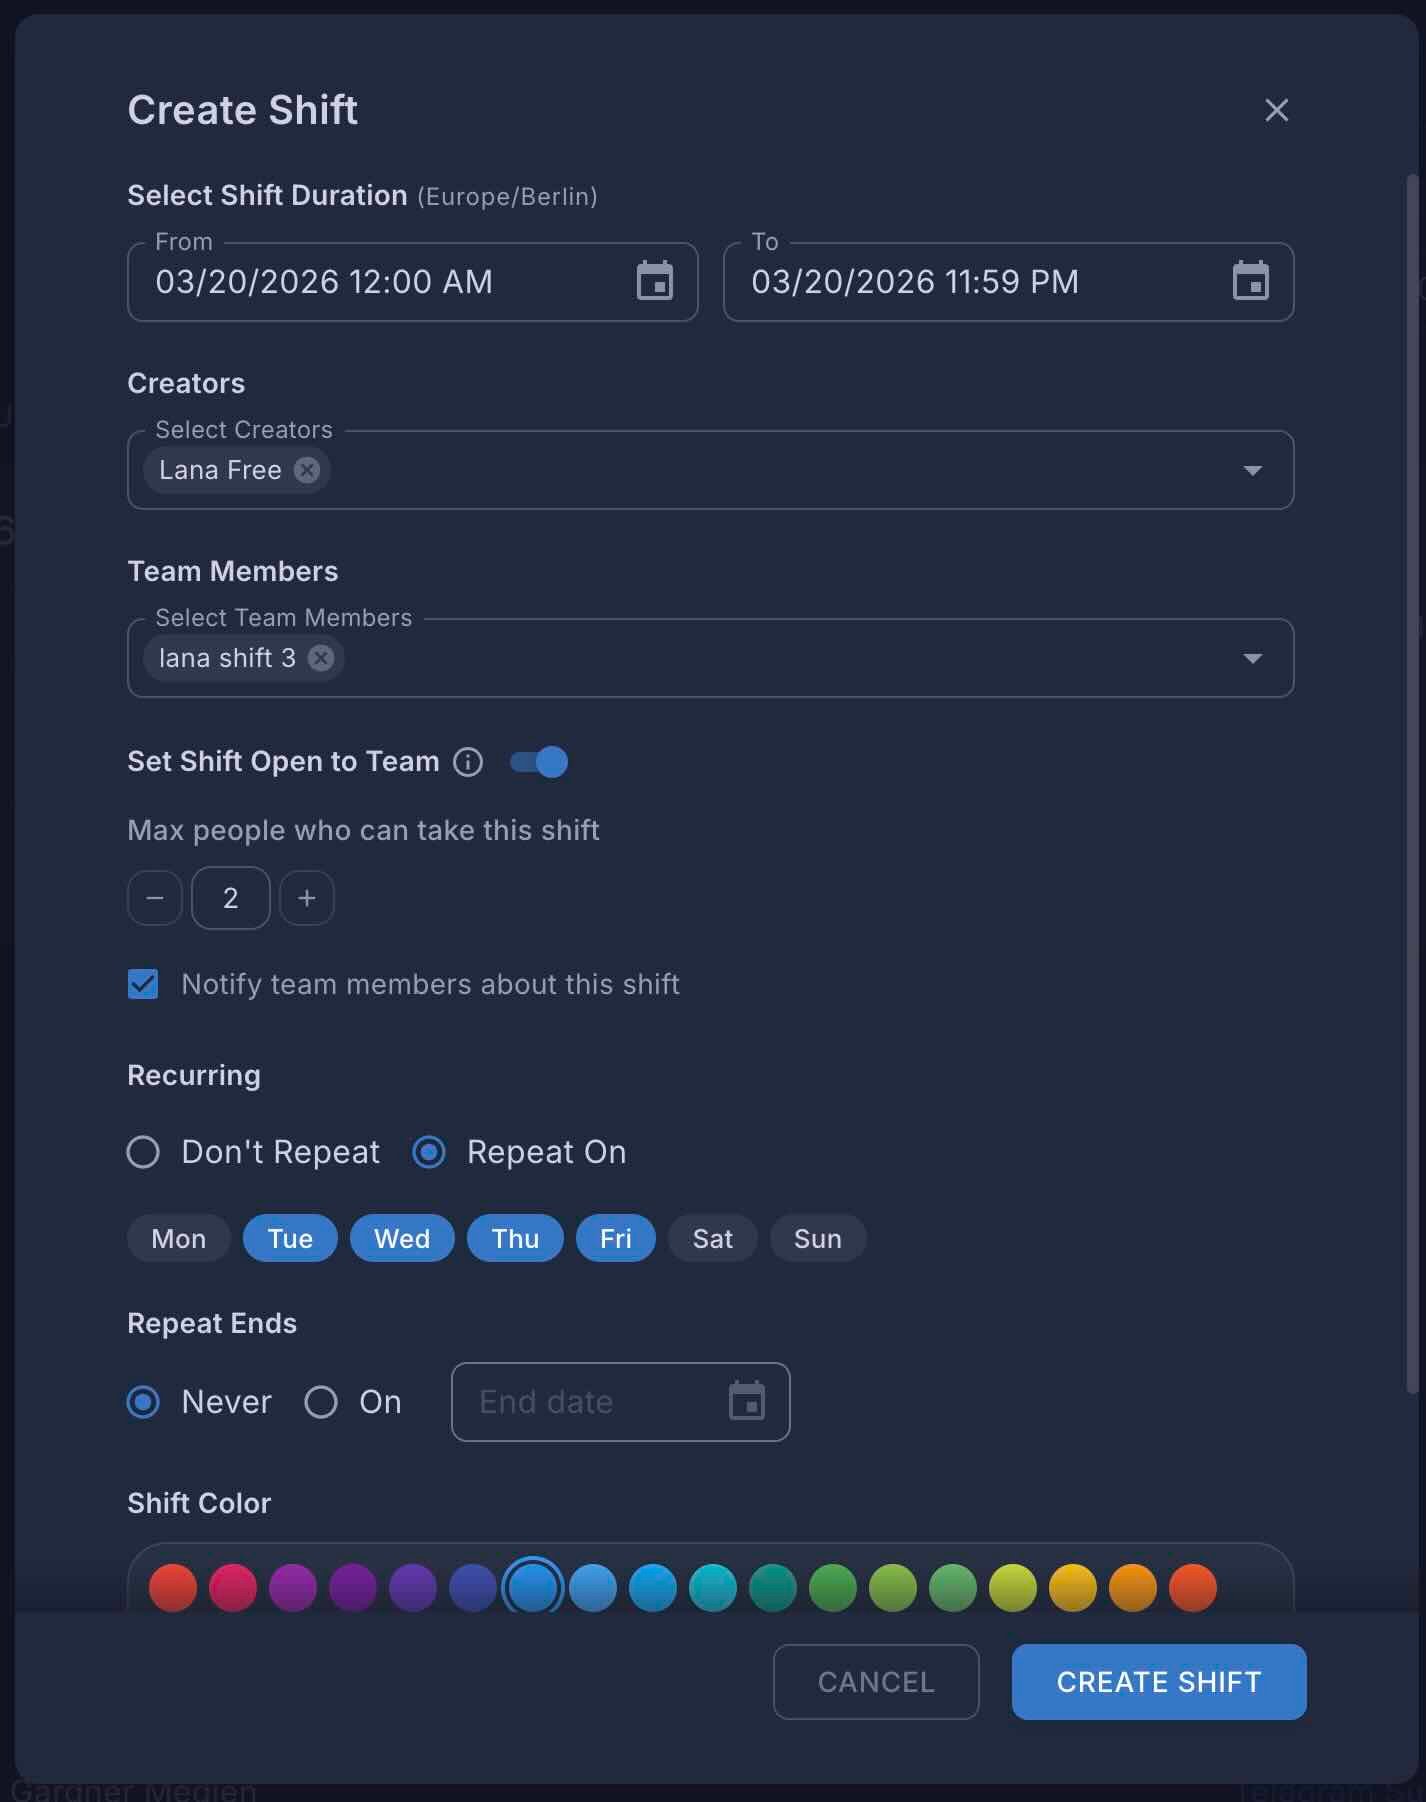Expand the Select Team Members dropdown
This screenshot has height=1802, width=1426.
[1252, 658]
